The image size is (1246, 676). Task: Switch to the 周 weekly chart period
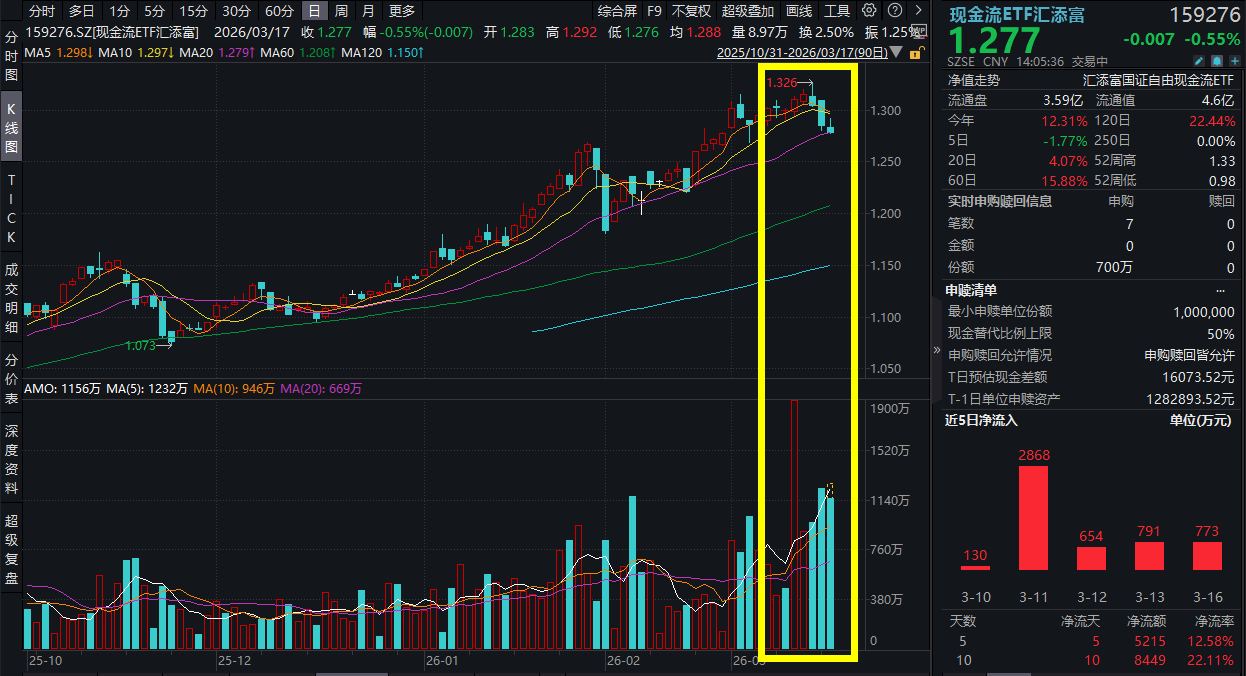[342, 11]
